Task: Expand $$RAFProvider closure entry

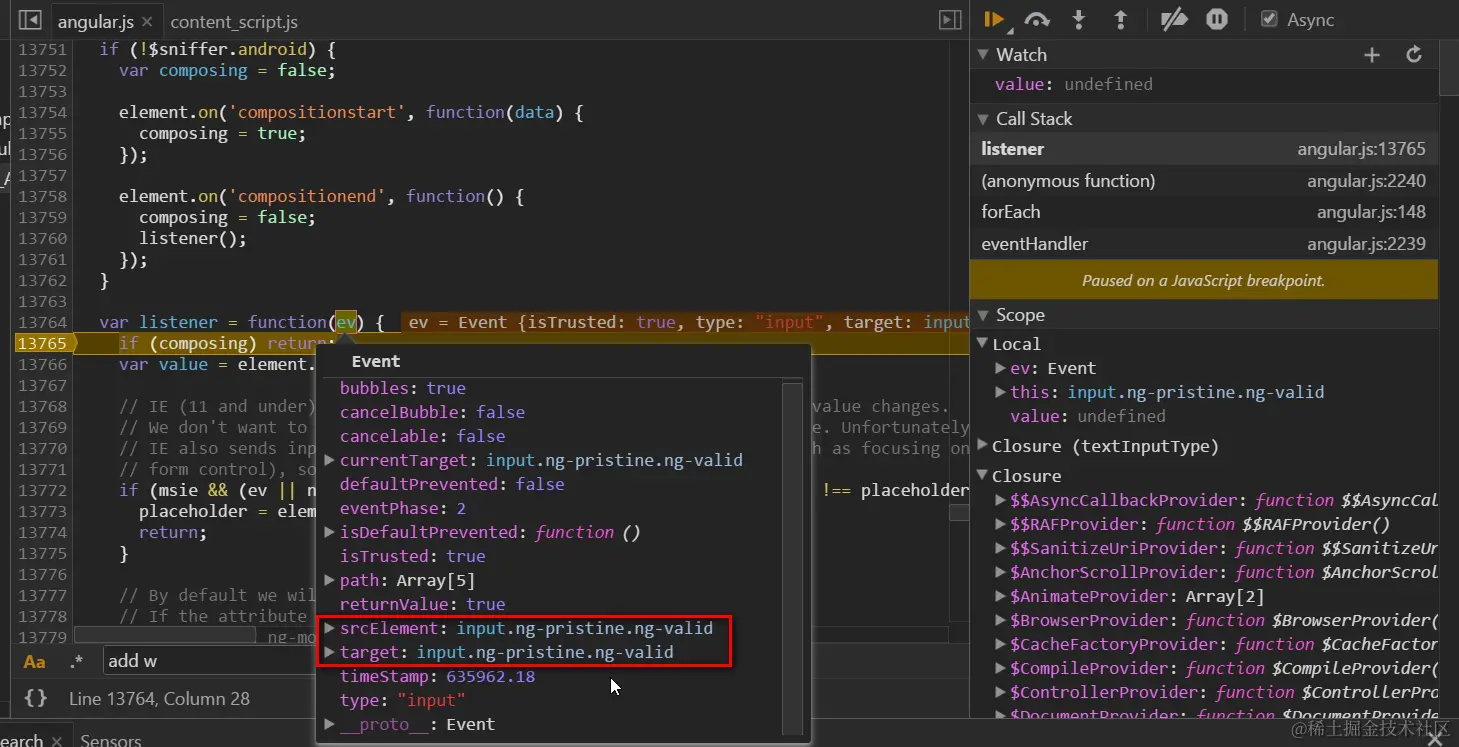Action: [1001, 524]
